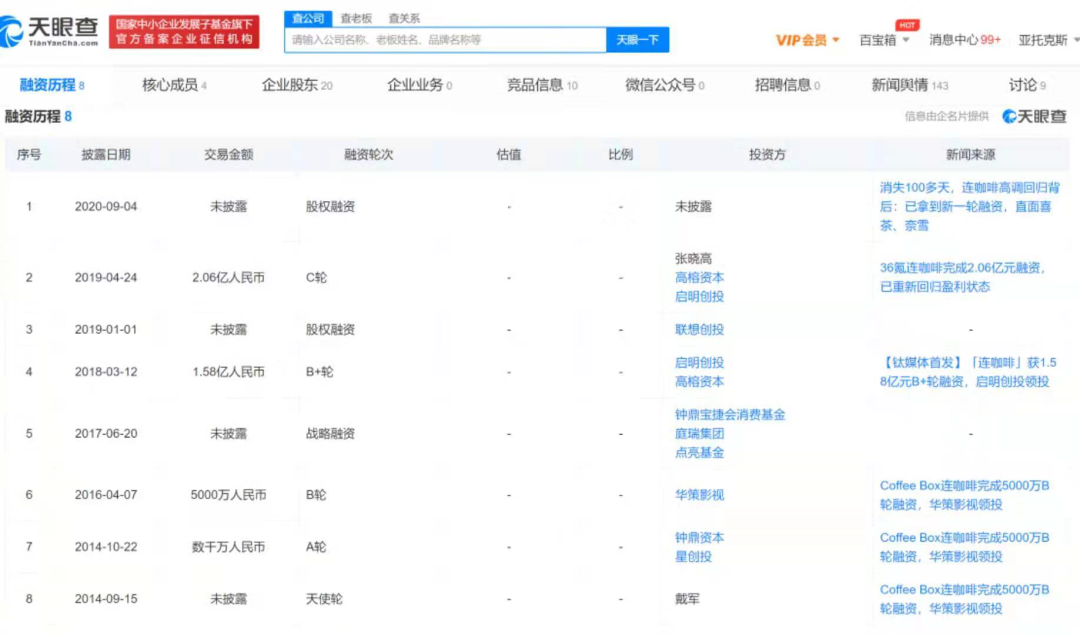Open the 核心成员 tab
The width and height of the screenshot is (1080, 635).
point(174,85)
